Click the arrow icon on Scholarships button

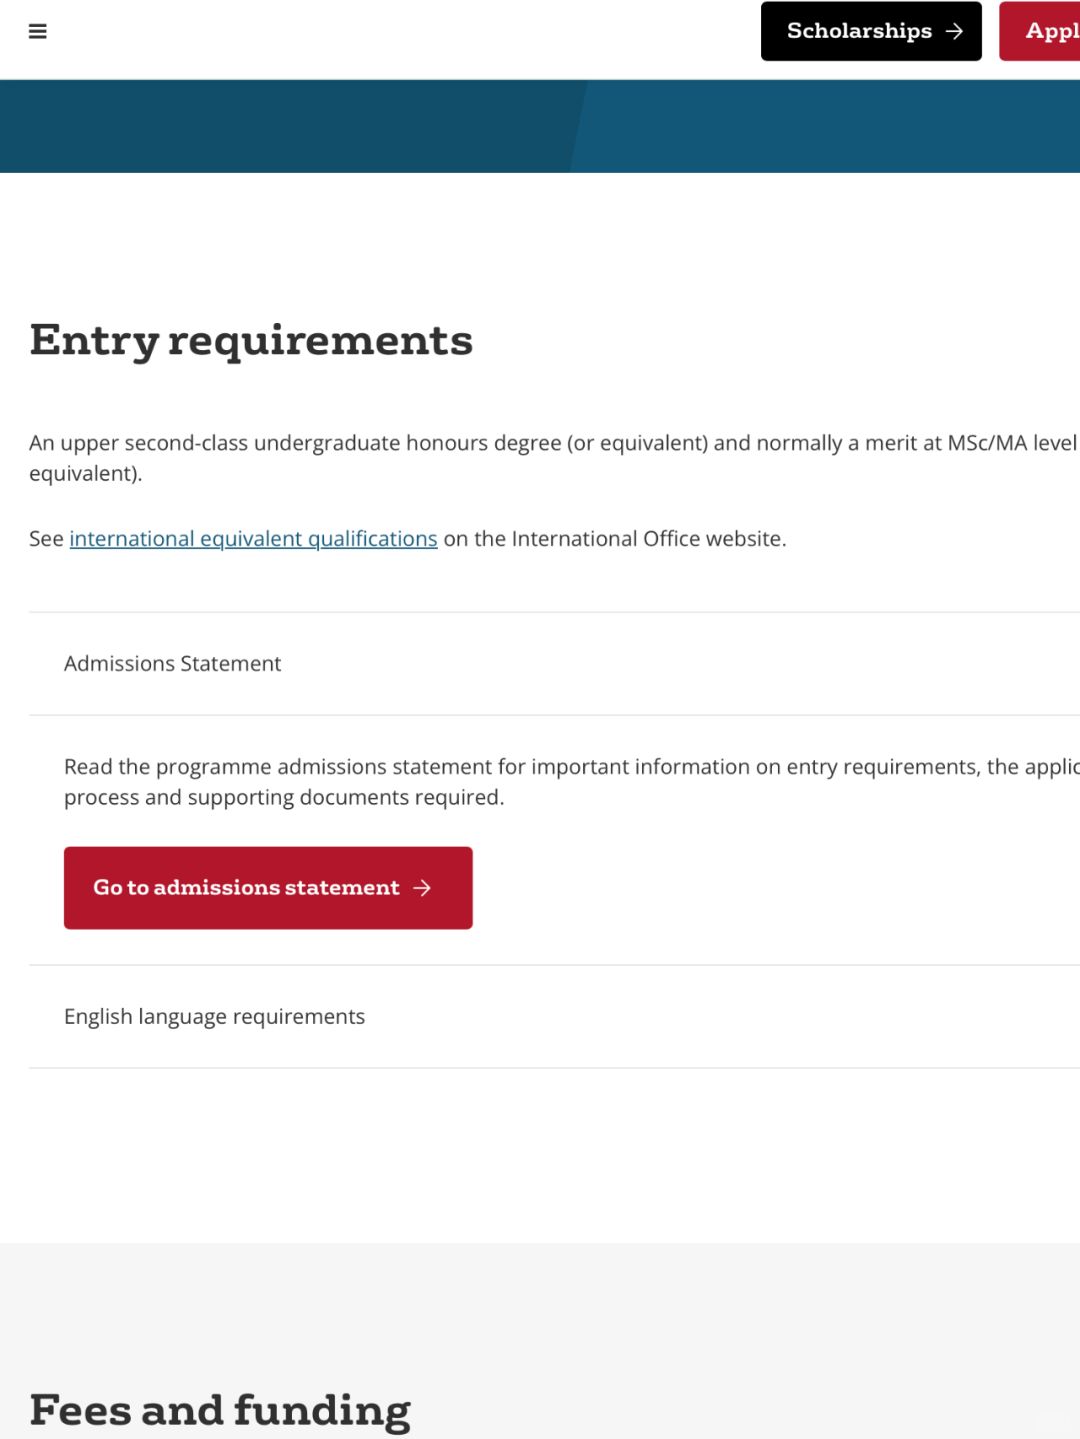coord(954,31)
